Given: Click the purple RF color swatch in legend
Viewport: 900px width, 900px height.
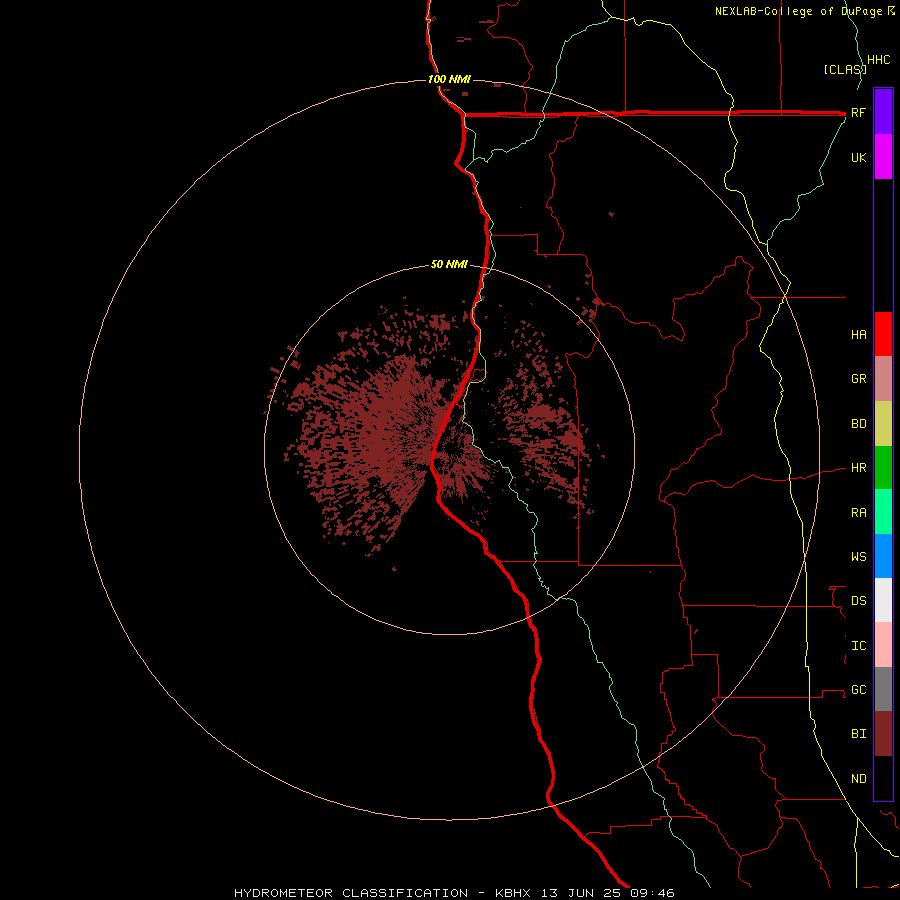Looking at the screenshot, I should point(883,112).
